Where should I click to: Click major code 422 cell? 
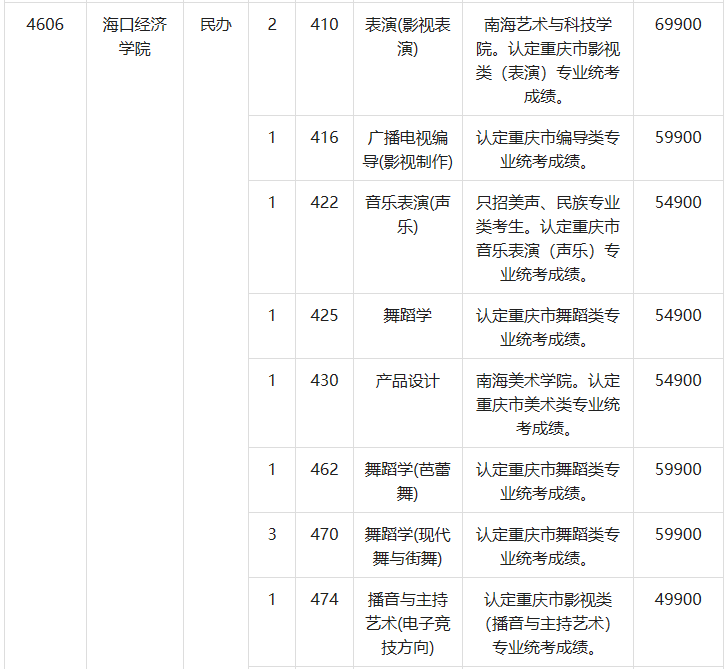point(324,203)
